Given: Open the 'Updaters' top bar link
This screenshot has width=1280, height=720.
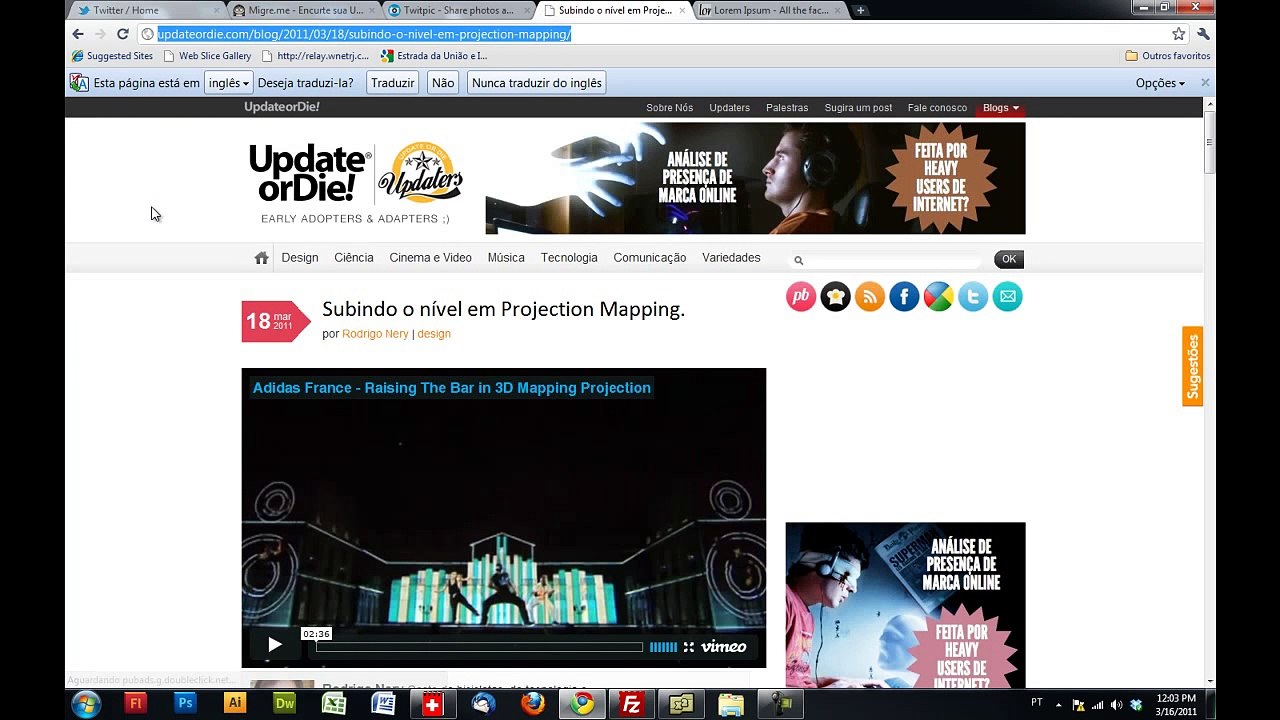Looking at the screenshot, I should click(x=729, y=108).
